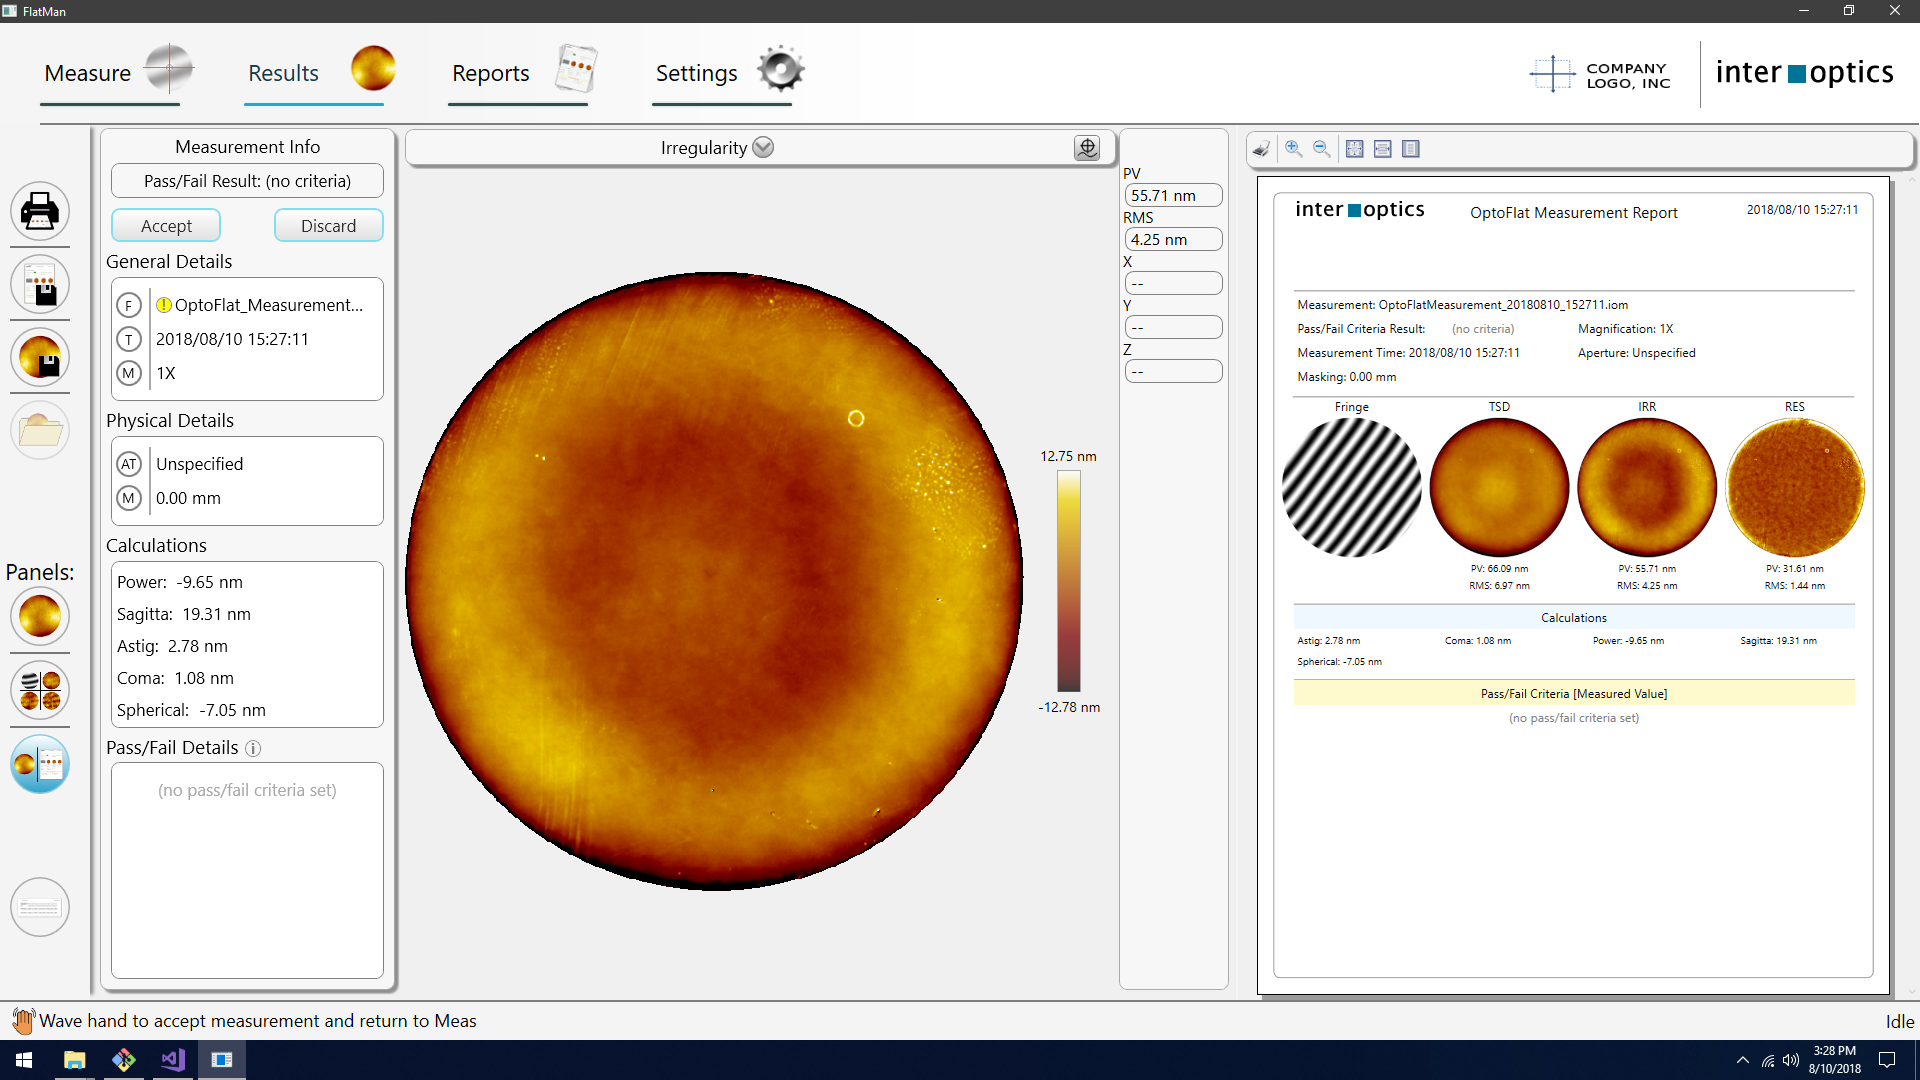Click the save measurement map icon
Screen dimensions: 1920x1080
[40, 358]
